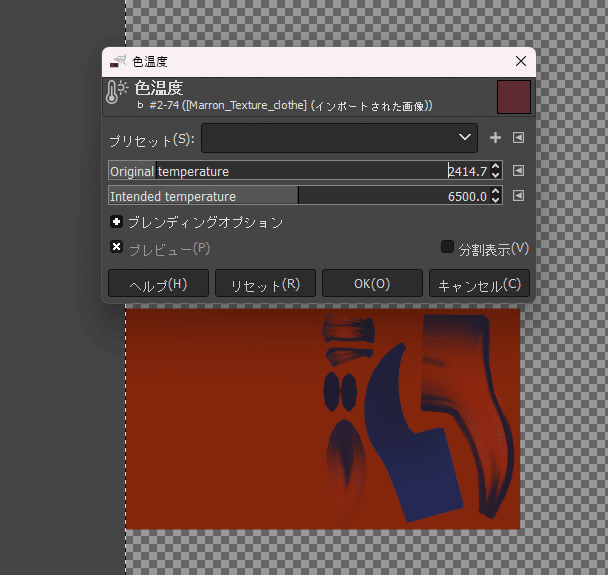608x575 pixels.
Task: Click the キャンセル(C) button
Action: point(479,283)
